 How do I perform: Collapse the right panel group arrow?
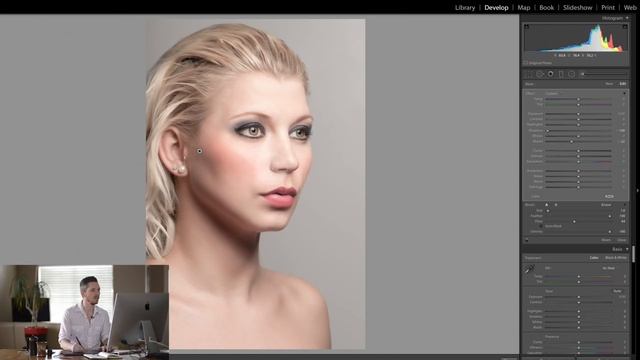(637, 190)
